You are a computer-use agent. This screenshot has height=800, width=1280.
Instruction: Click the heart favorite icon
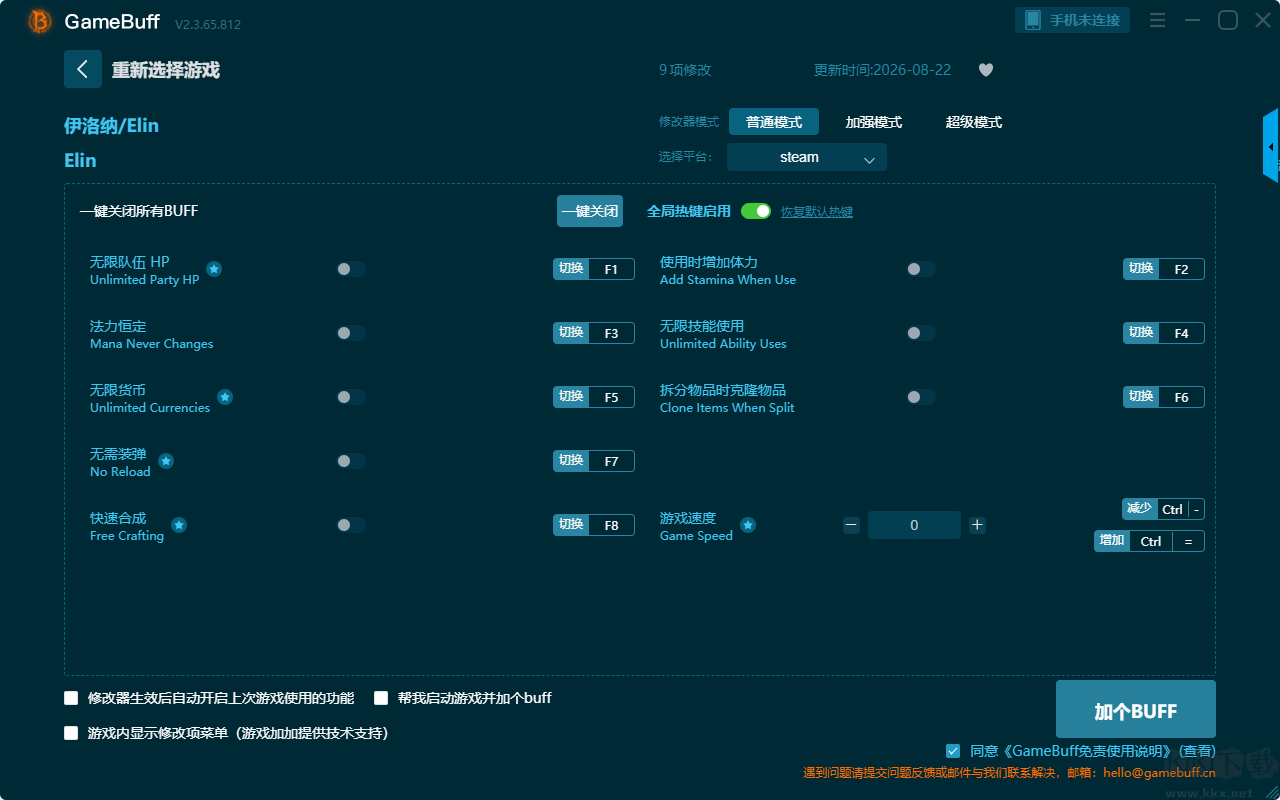coord(986,70)
